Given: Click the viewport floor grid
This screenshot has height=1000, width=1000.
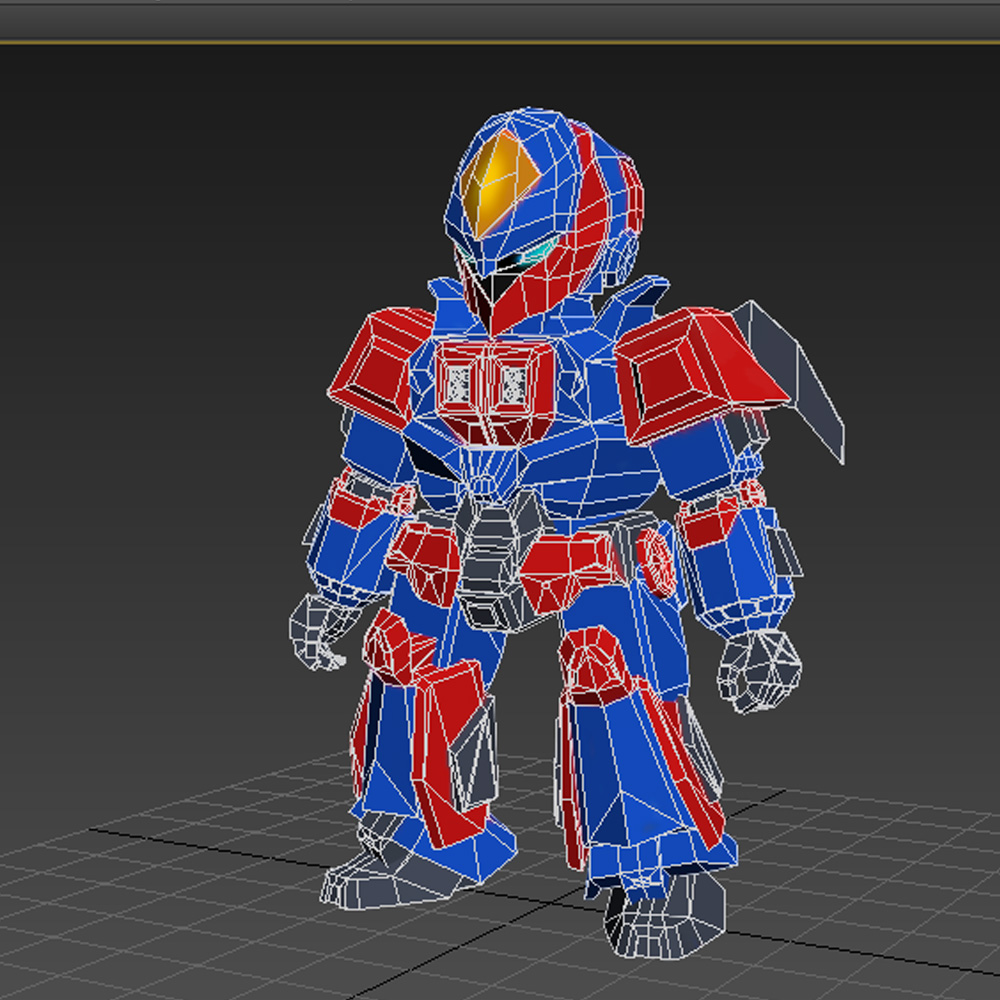Looking at the screenshot, I should [200, 900].
